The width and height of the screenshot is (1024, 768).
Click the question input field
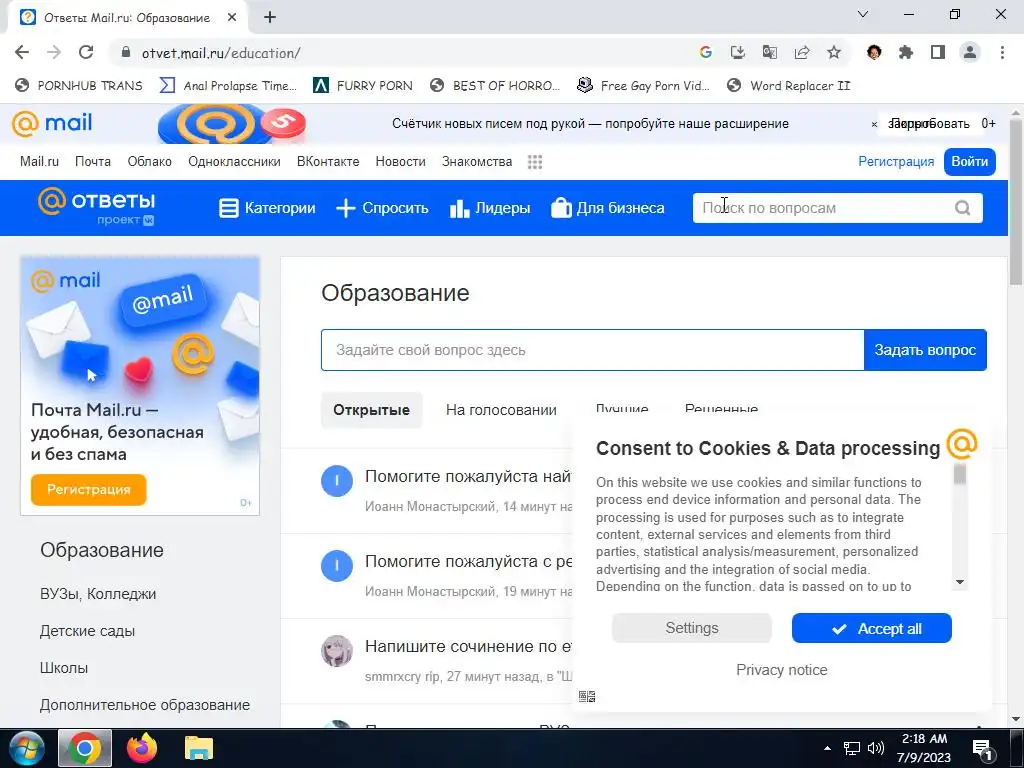[x=592, y=350]
